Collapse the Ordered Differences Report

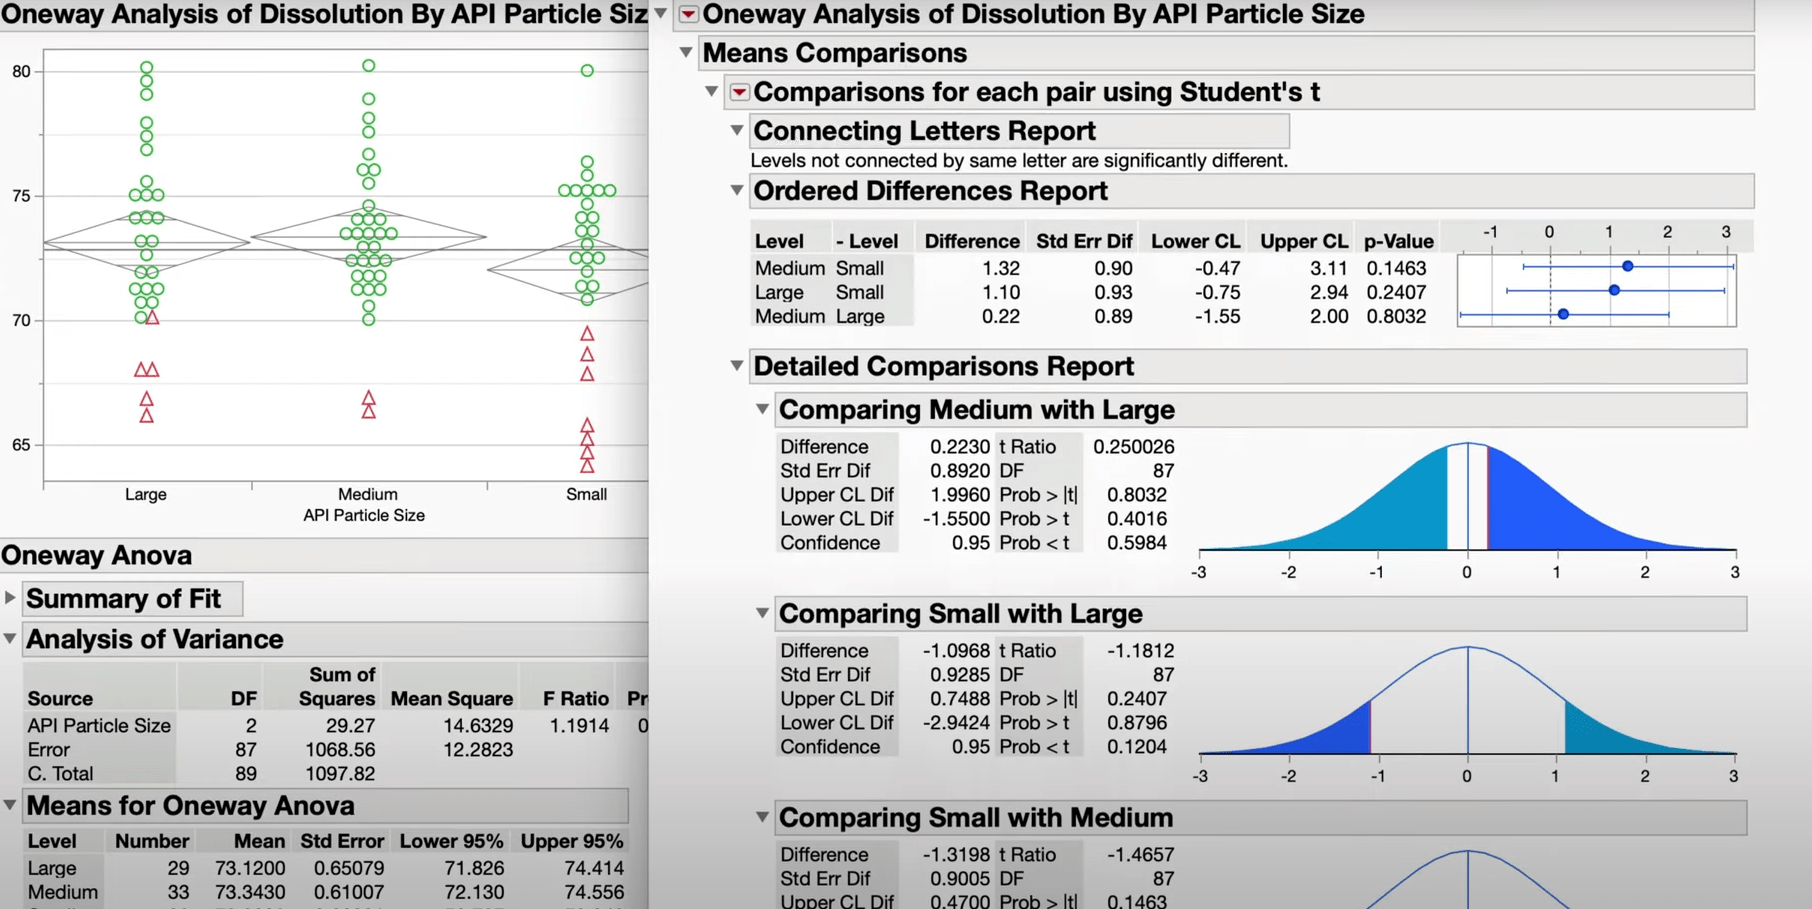point(737,190)
